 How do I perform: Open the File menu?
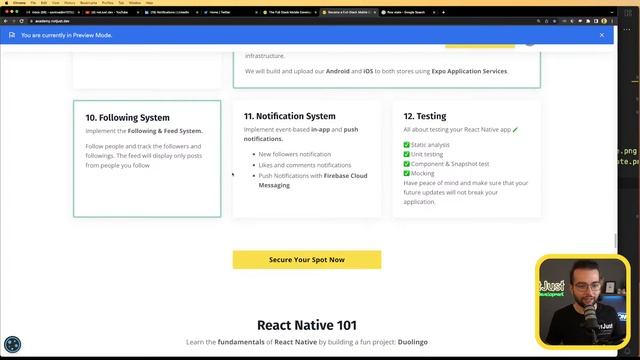pos(33,2)
